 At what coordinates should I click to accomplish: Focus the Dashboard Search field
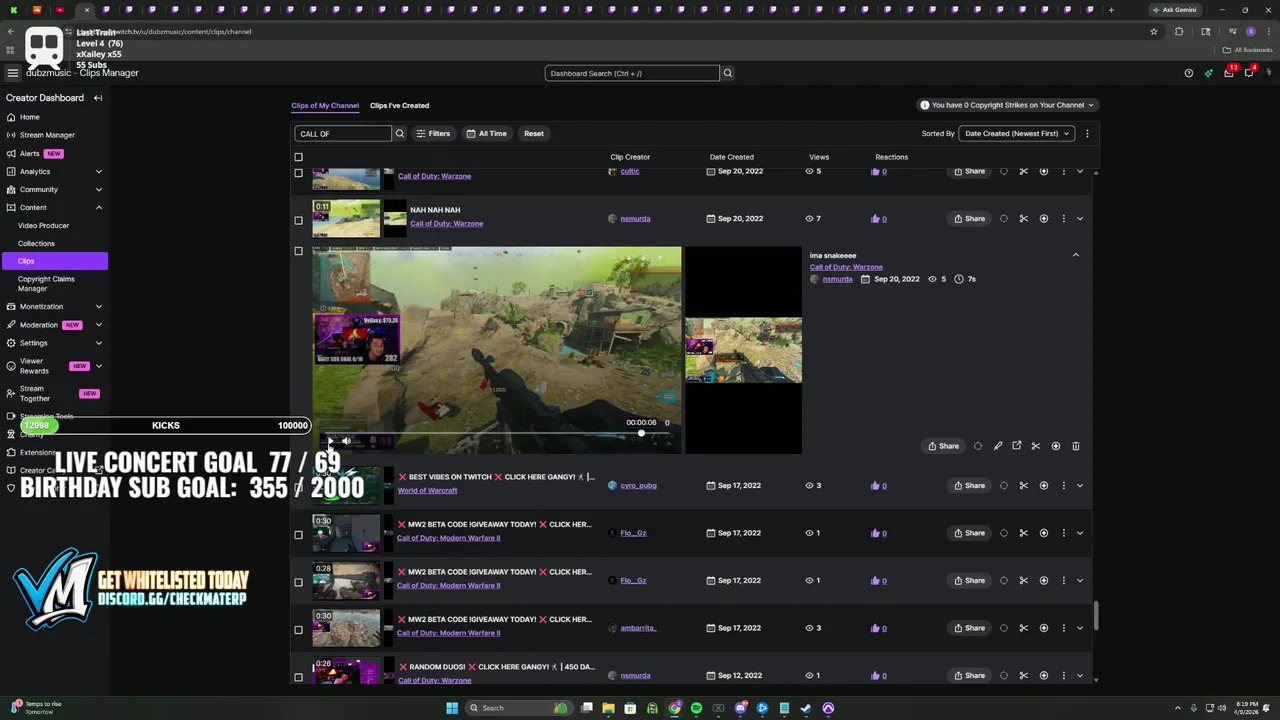pyautogui.click(x=632, y=73)
